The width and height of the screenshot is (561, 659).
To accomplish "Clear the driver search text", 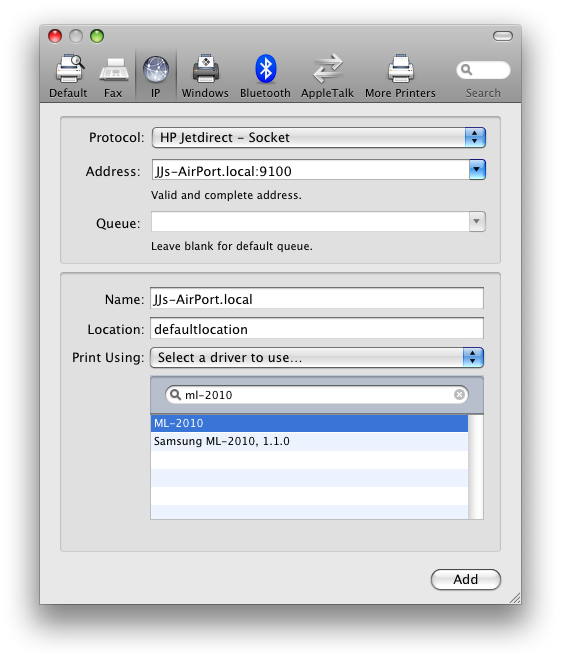I will [x=459, y=395].
